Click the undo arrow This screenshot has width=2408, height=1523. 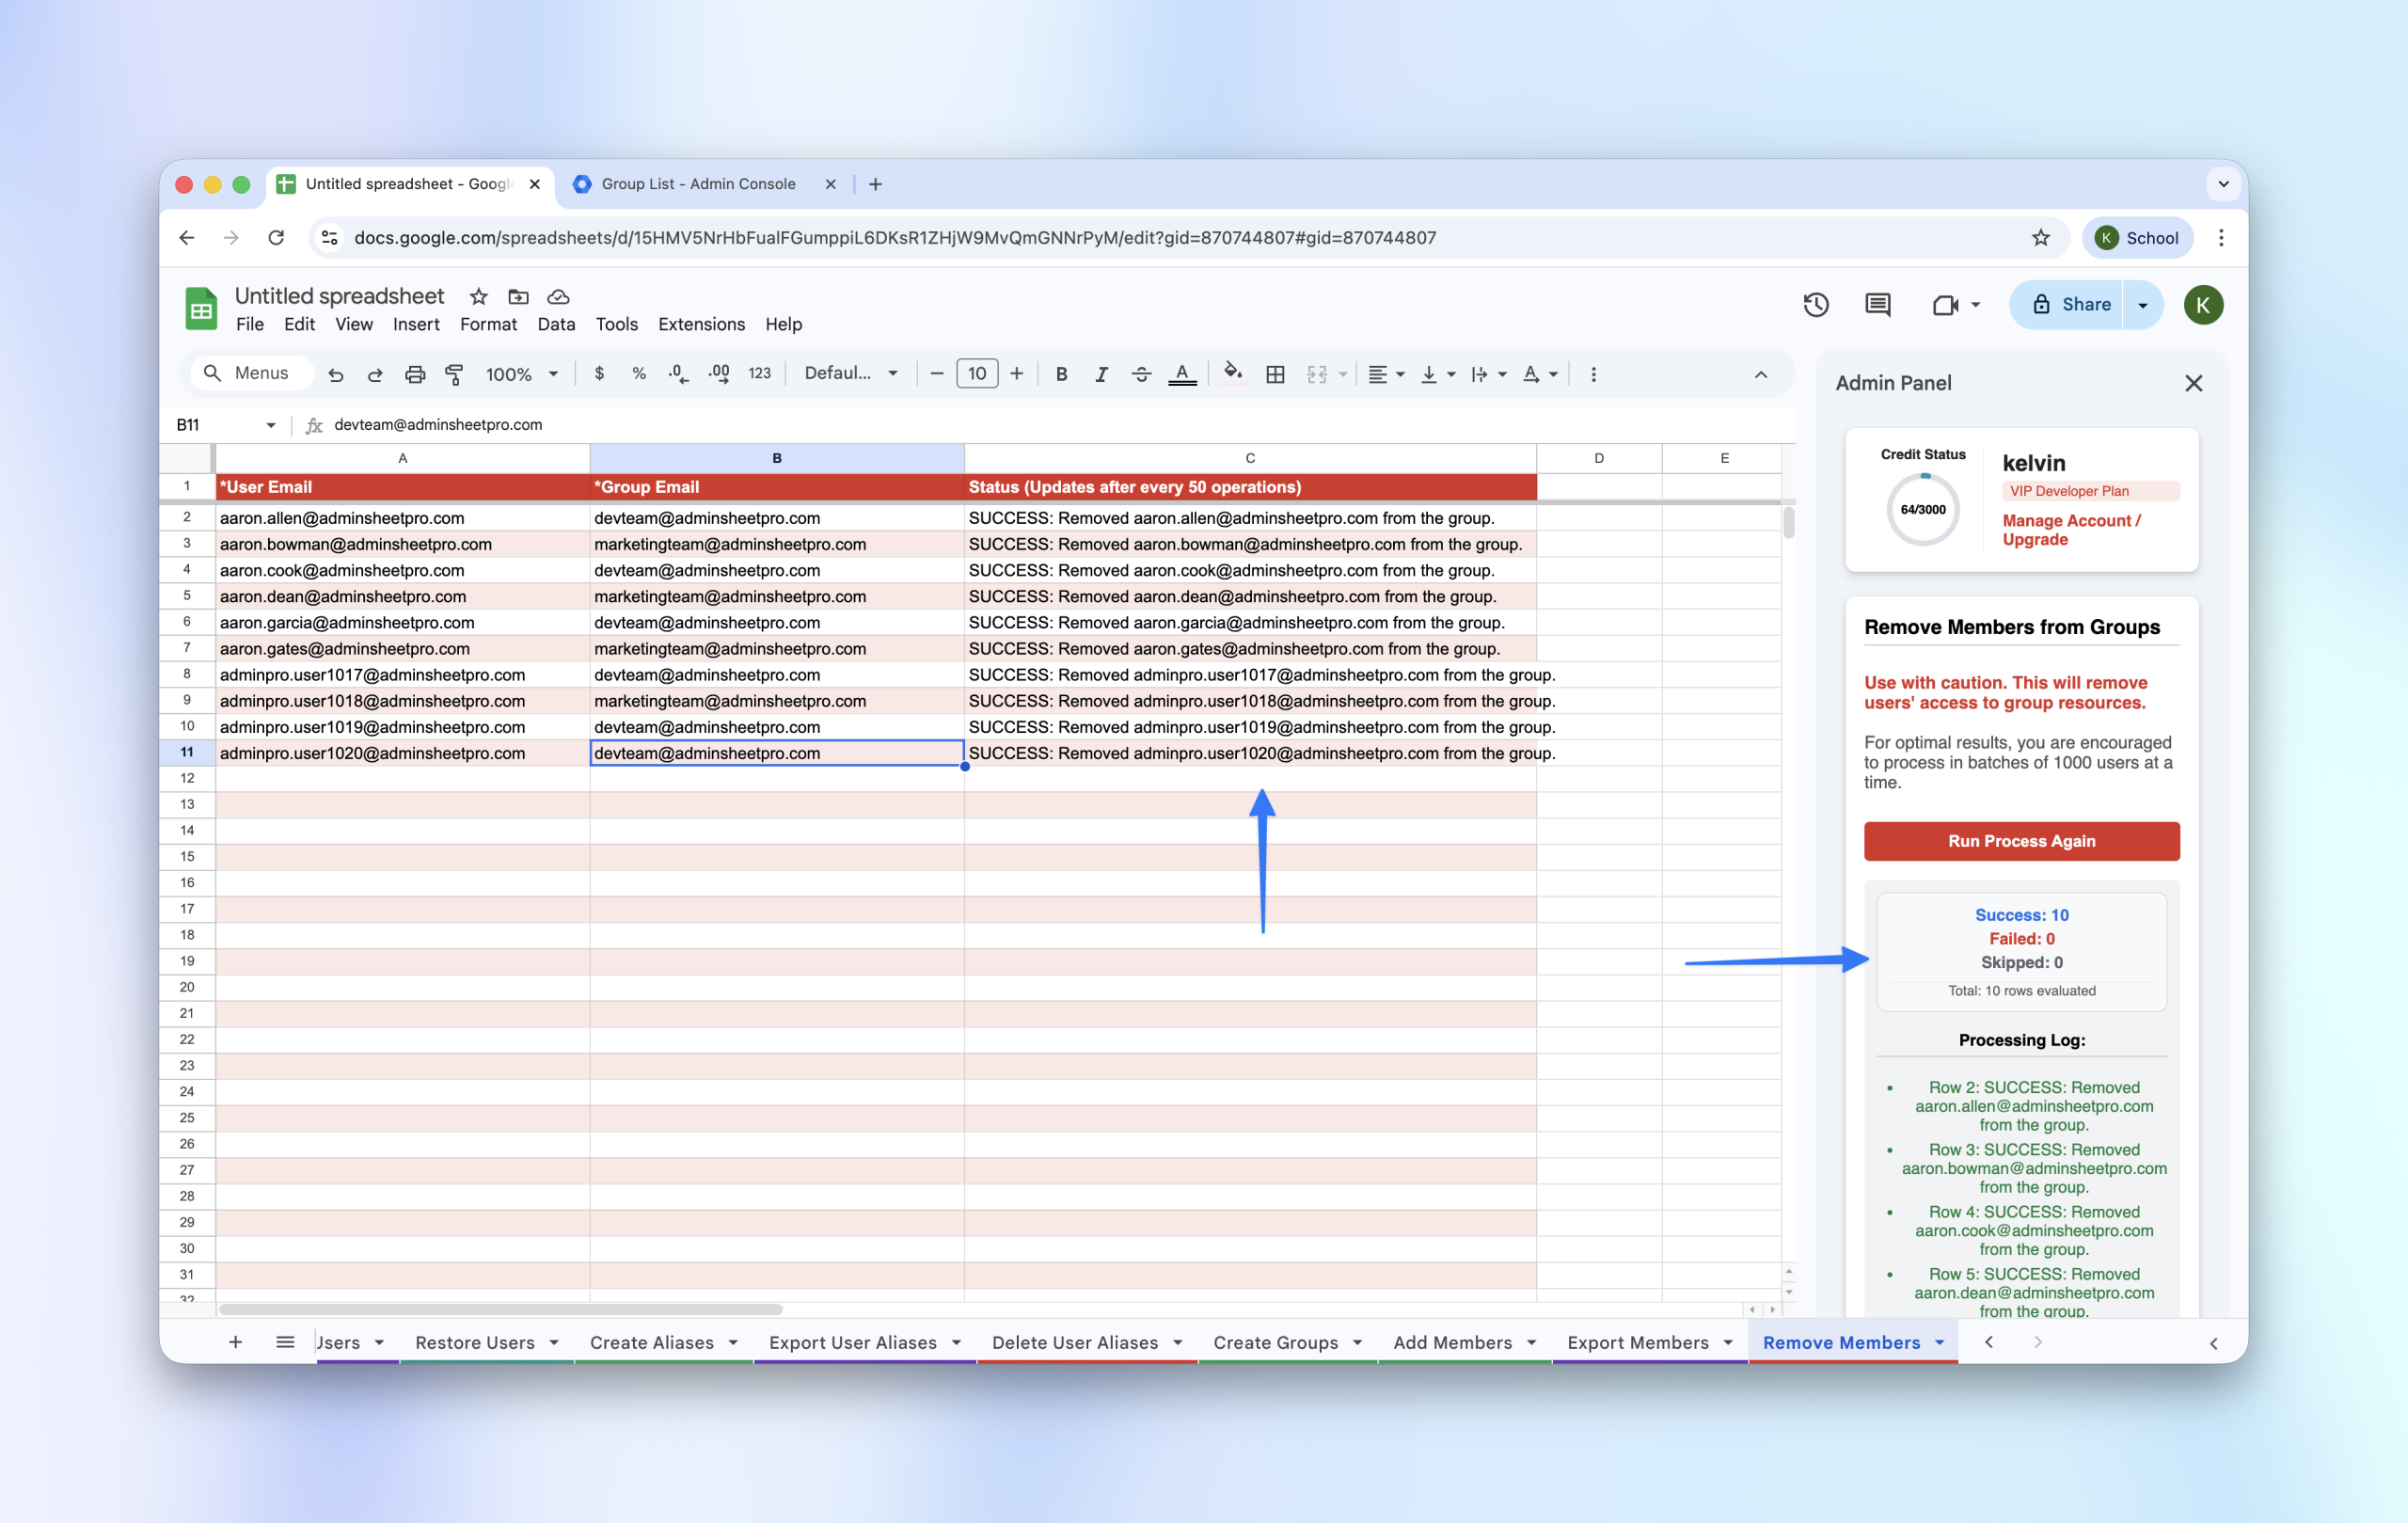(x=336, y=374)
